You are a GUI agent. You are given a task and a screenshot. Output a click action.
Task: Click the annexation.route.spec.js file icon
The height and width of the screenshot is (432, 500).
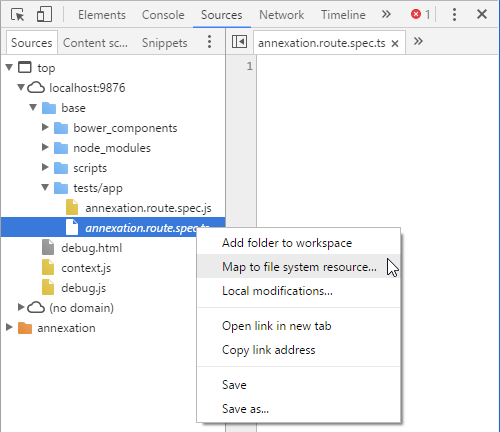point(72,207)
